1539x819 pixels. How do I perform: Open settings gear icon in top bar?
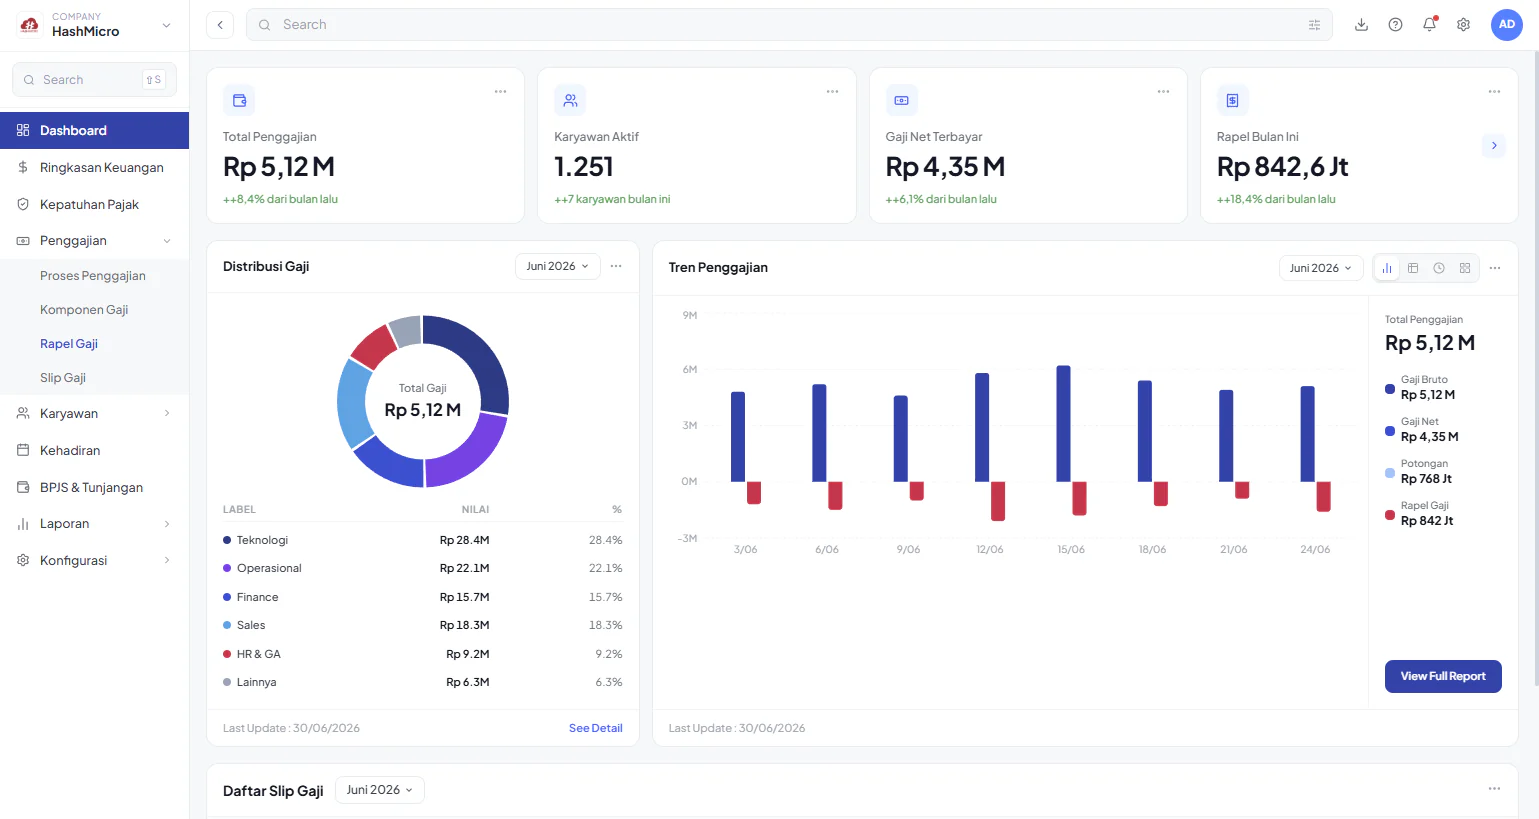pos(1463,25)
